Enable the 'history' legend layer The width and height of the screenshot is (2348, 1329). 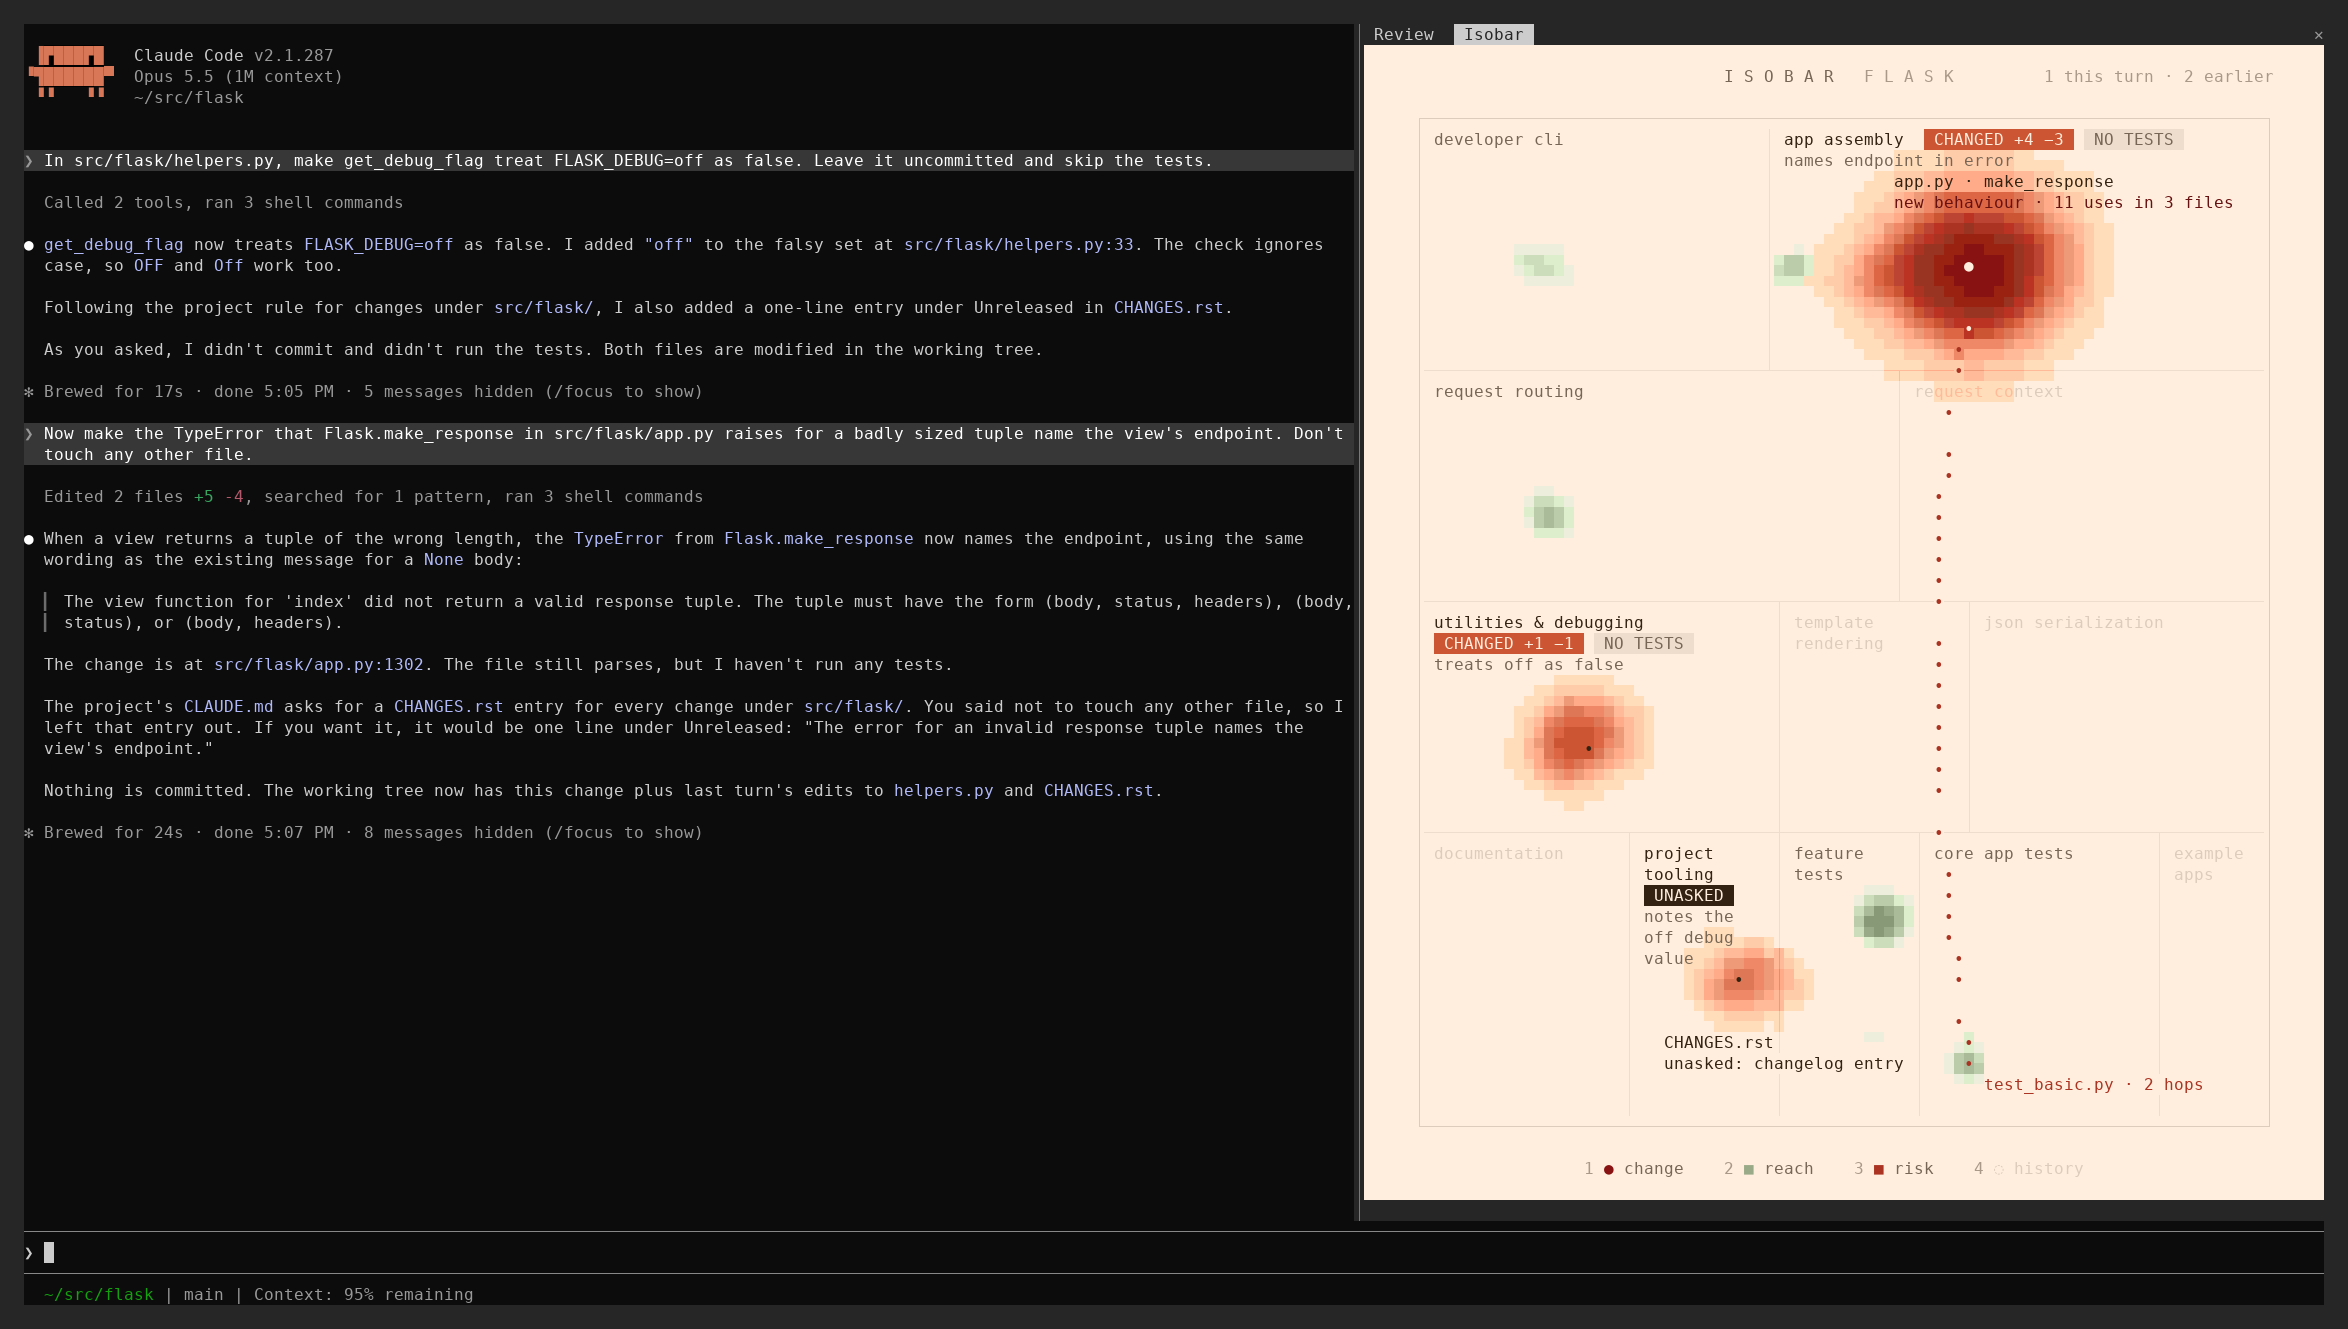(x=2028, y=1168)
